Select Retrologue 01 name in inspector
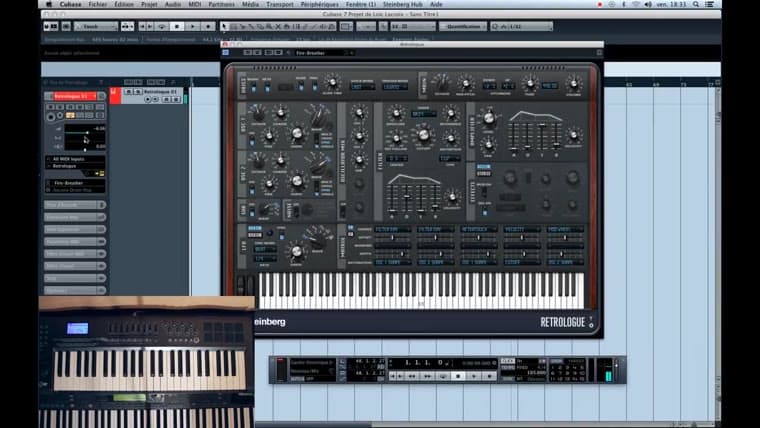The width and height of the screenshot is (760, 428). coord(74,96)
